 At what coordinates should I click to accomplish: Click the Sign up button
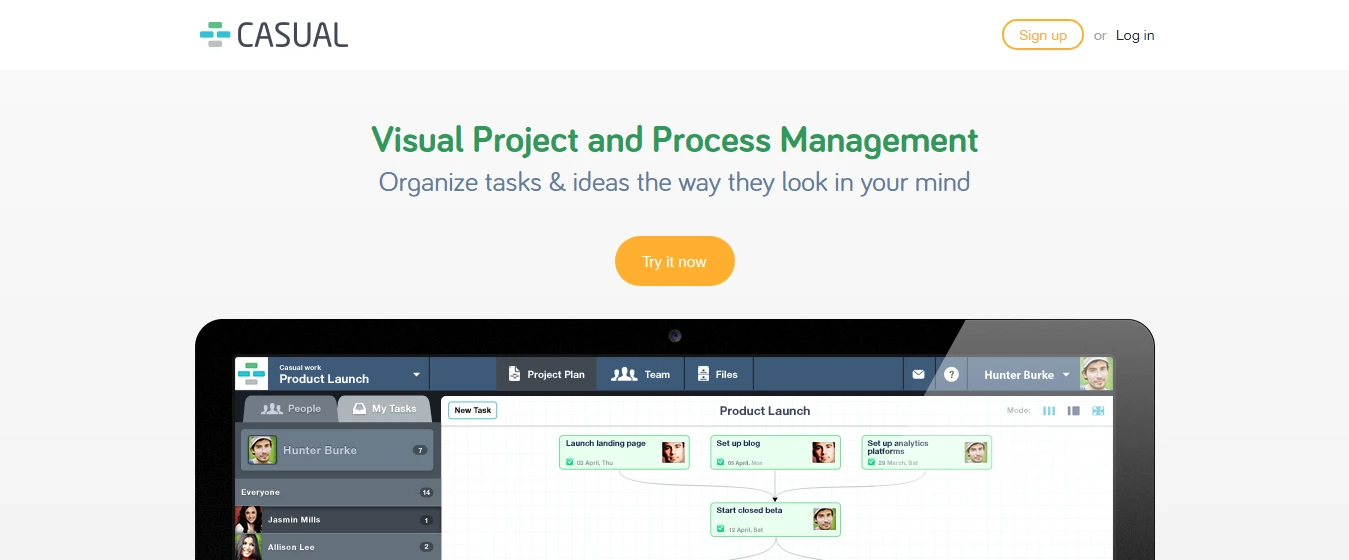pyautogui.click(x=1042, y=35)
